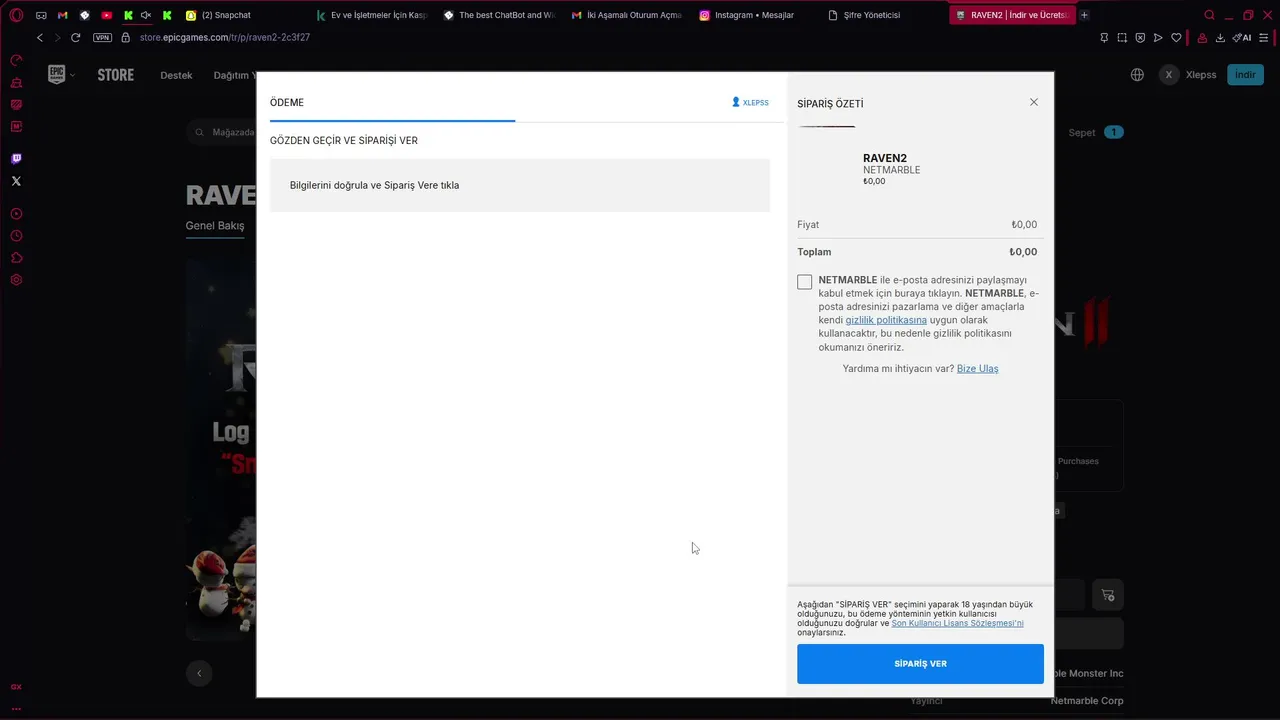Open Extensions cube icon in sidebar
Viewport: 1280px width, 720px height.
(x=16, y=258)
